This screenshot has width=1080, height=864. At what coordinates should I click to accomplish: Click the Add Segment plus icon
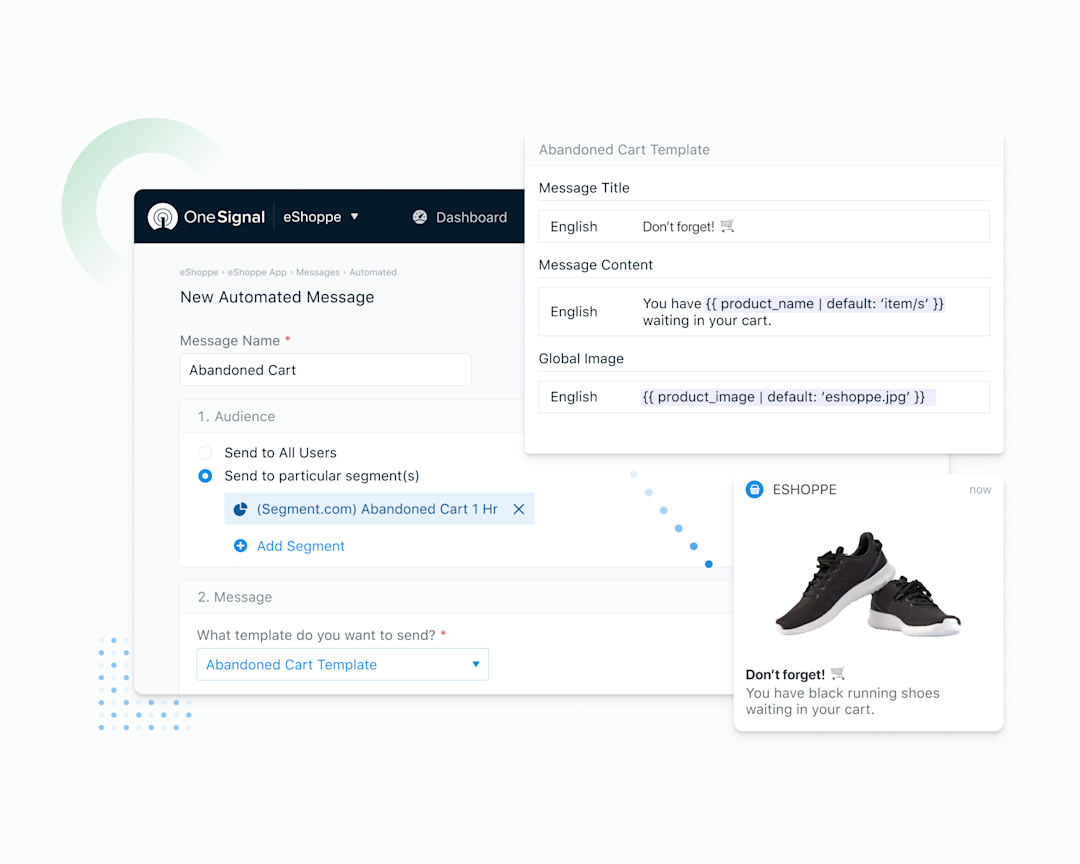pyautogui.click(x=240, y=546)
